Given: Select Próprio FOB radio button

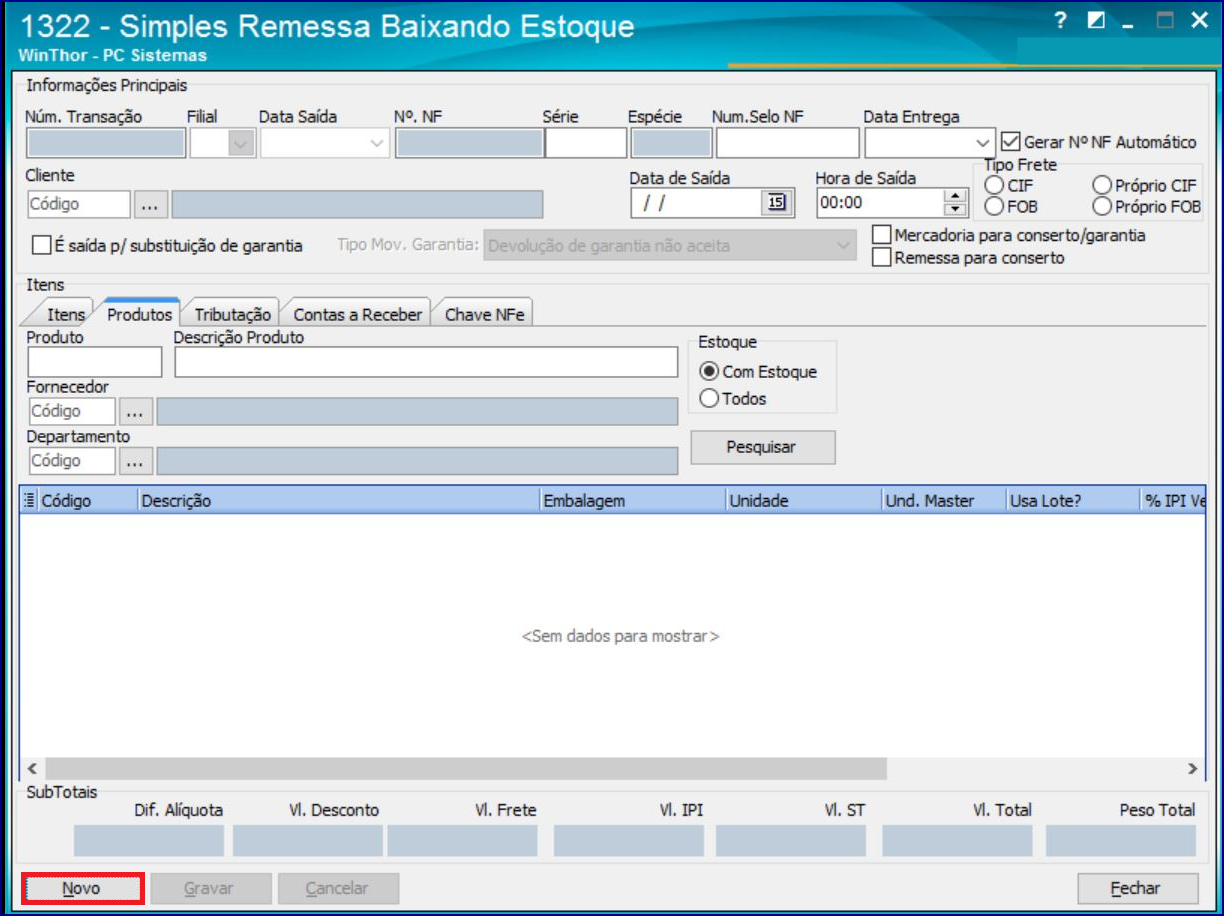Looking at the screenshot, I should (1101, 207).
